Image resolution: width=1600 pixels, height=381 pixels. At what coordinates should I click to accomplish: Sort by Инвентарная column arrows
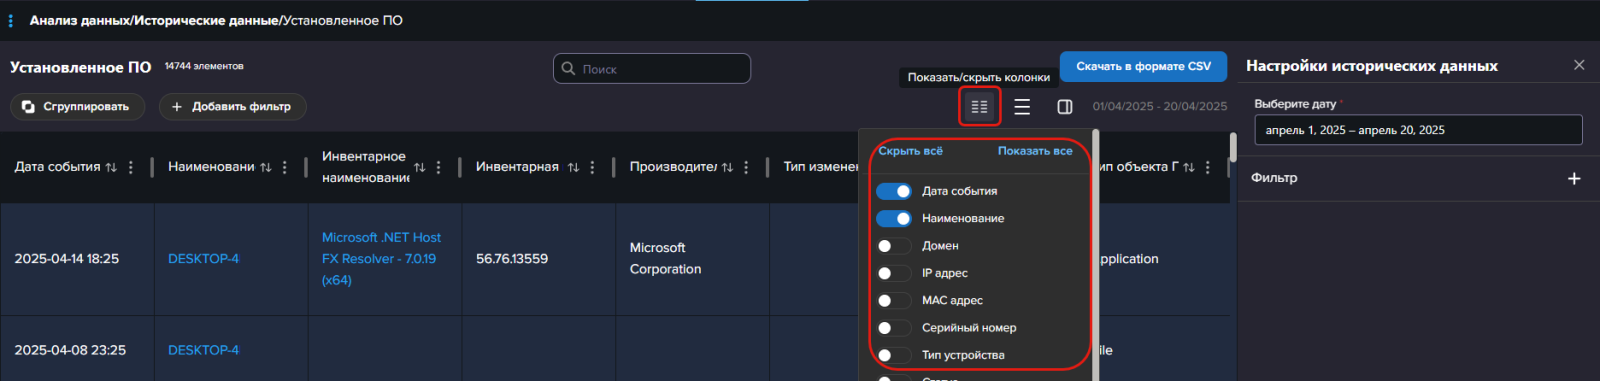[573, 167]
